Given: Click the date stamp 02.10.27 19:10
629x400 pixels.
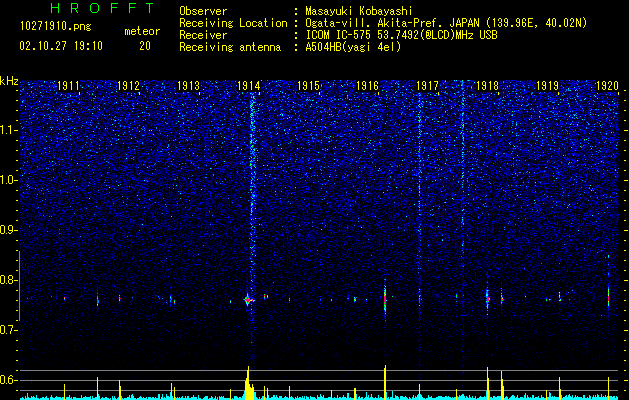Looking at the screenshot, I should [x=61, y=46].
